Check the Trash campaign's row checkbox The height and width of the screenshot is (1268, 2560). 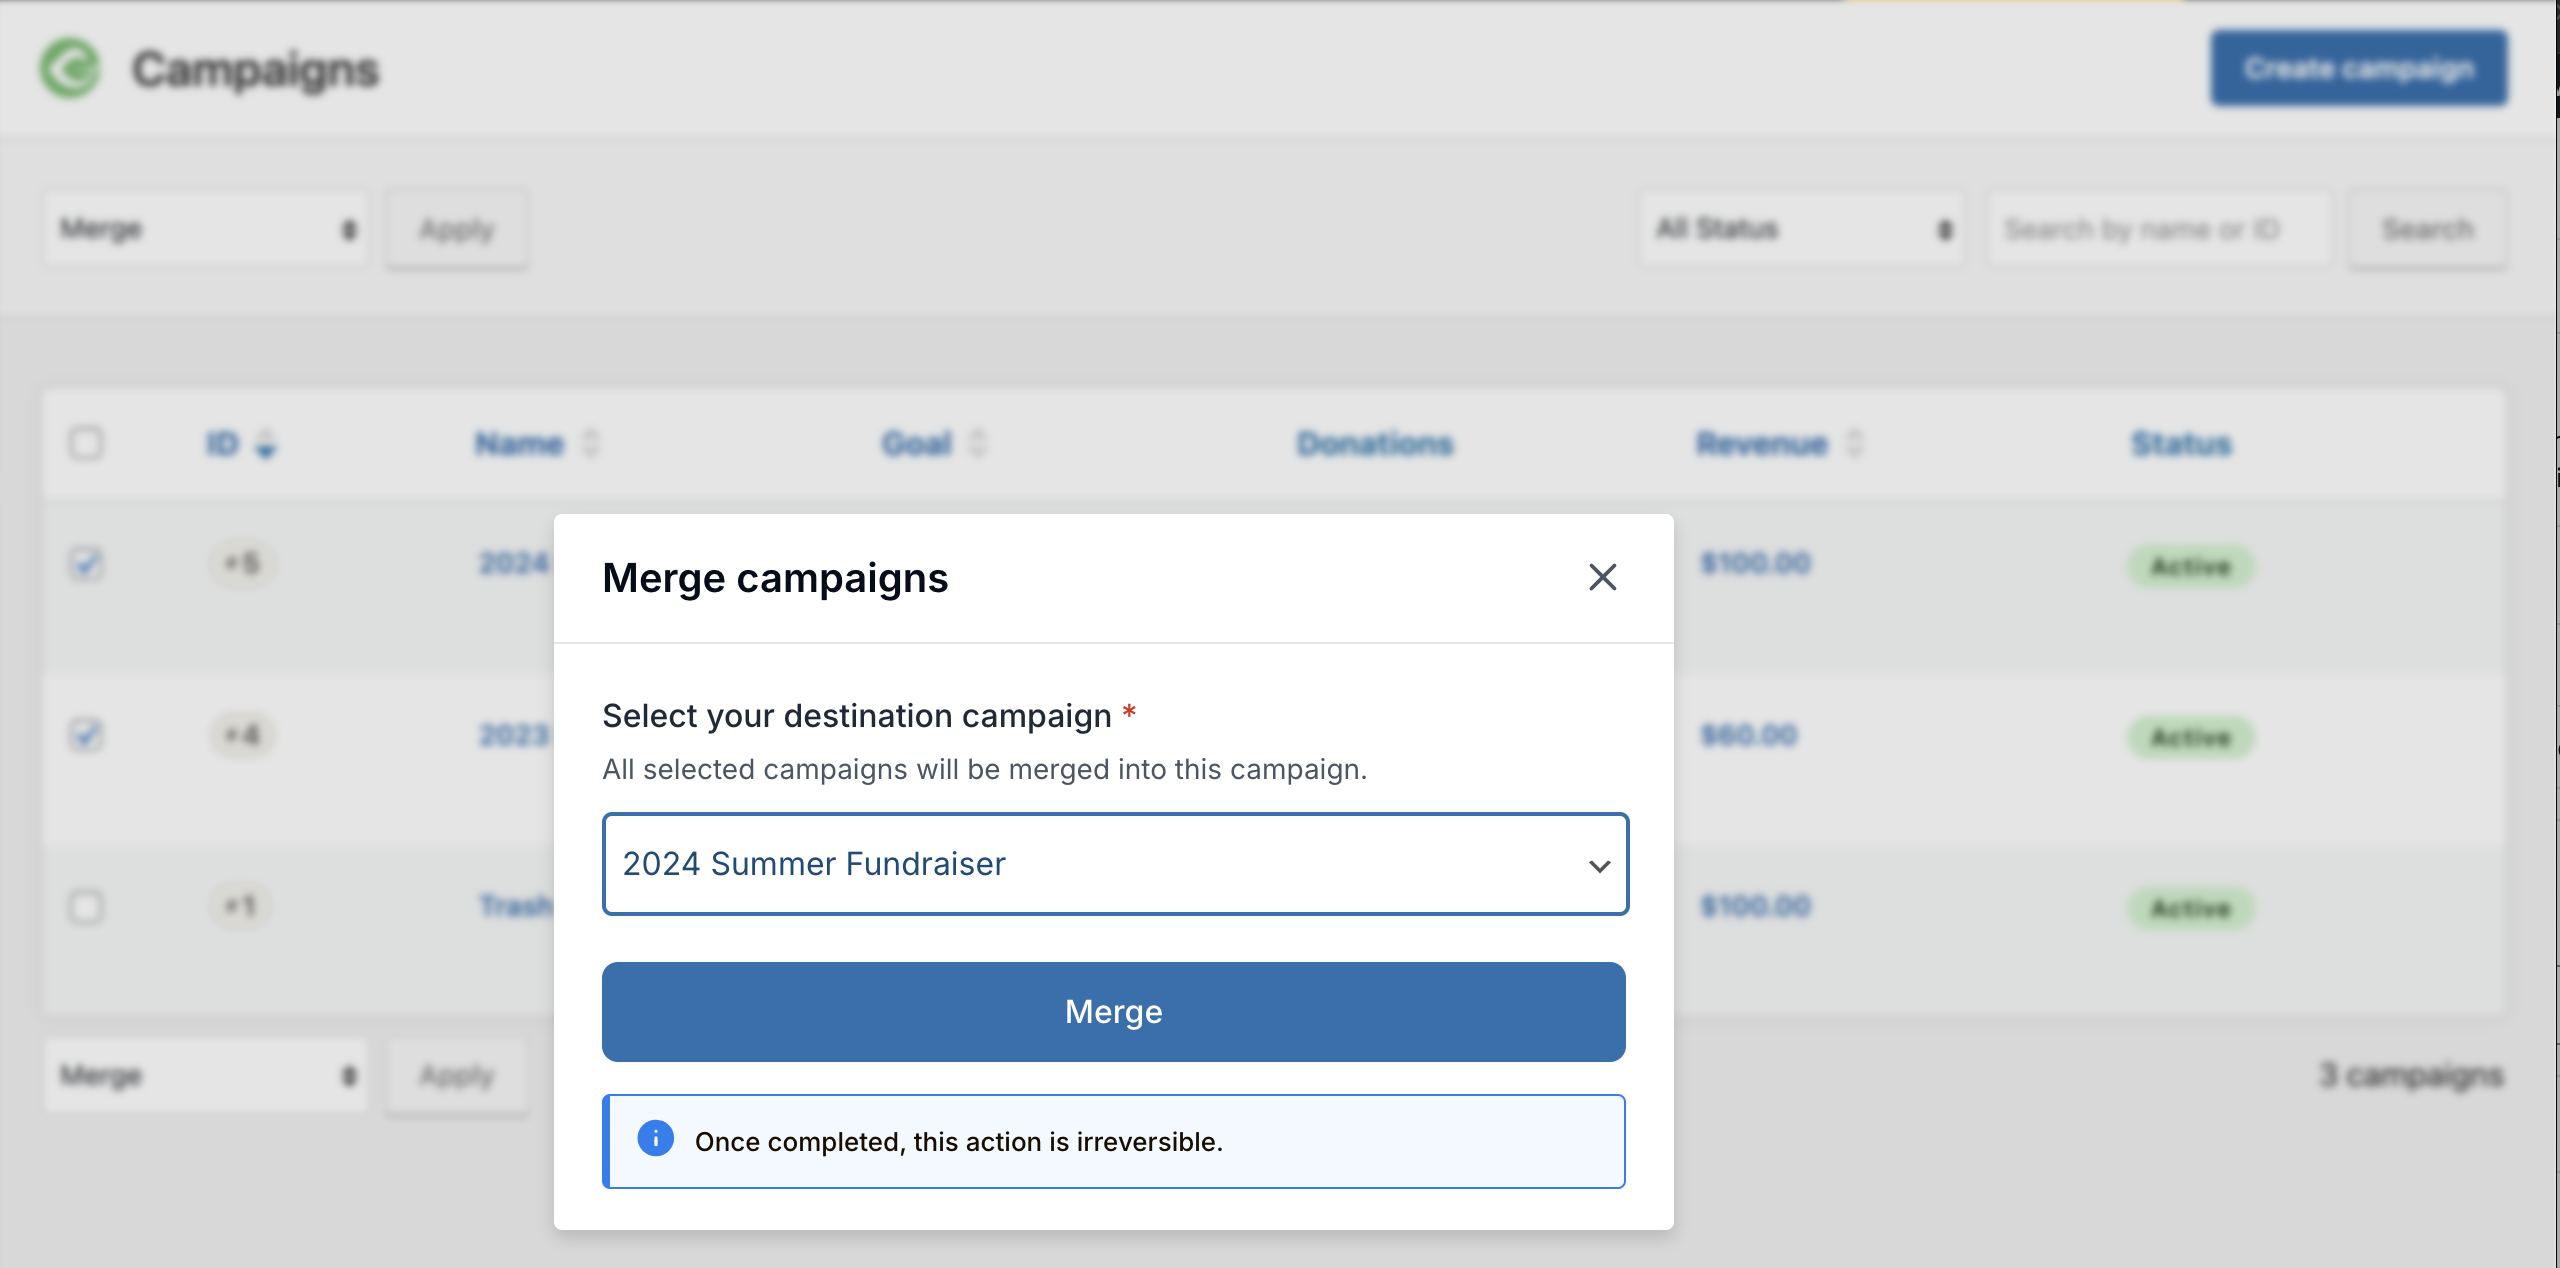point(88,907)
